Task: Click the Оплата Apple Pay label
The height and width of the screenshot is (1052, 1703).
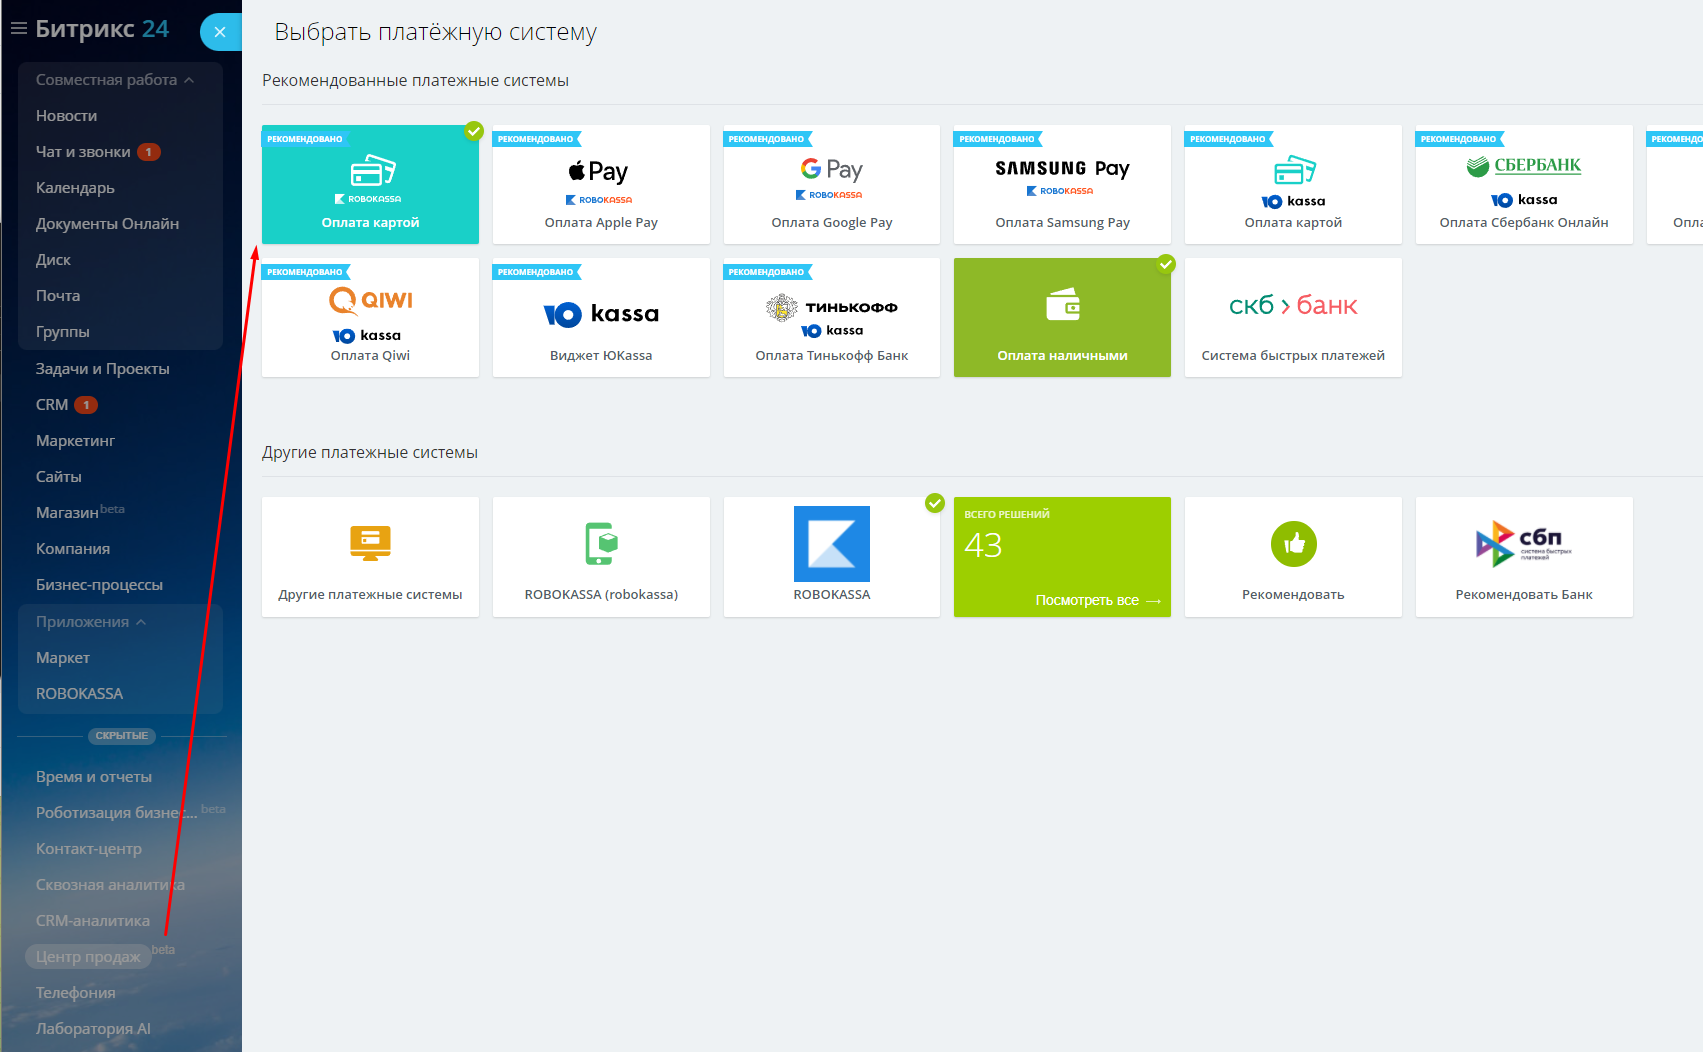Action: [601, 223]
